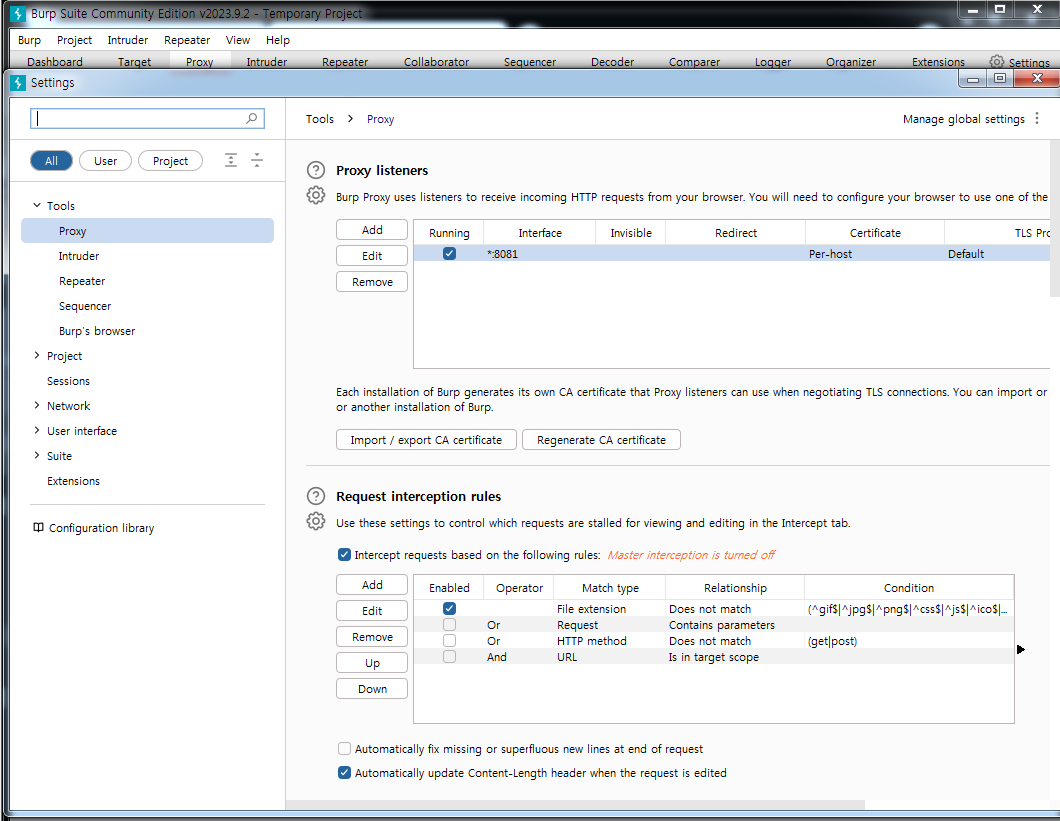Collapse the Tools tree section

pyautogui.click(x=37, y=205)
